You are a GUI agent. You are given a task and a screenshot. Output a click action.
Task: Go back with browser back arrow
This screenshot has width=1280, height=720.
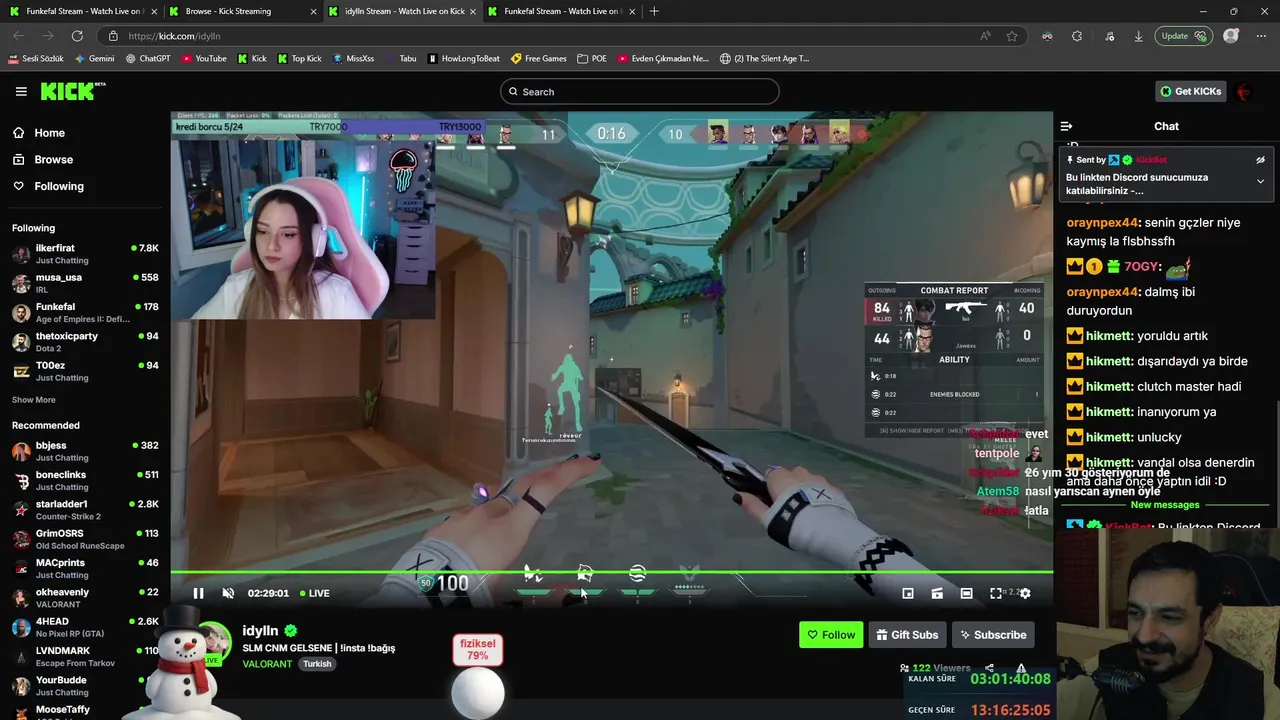[19, 36]
